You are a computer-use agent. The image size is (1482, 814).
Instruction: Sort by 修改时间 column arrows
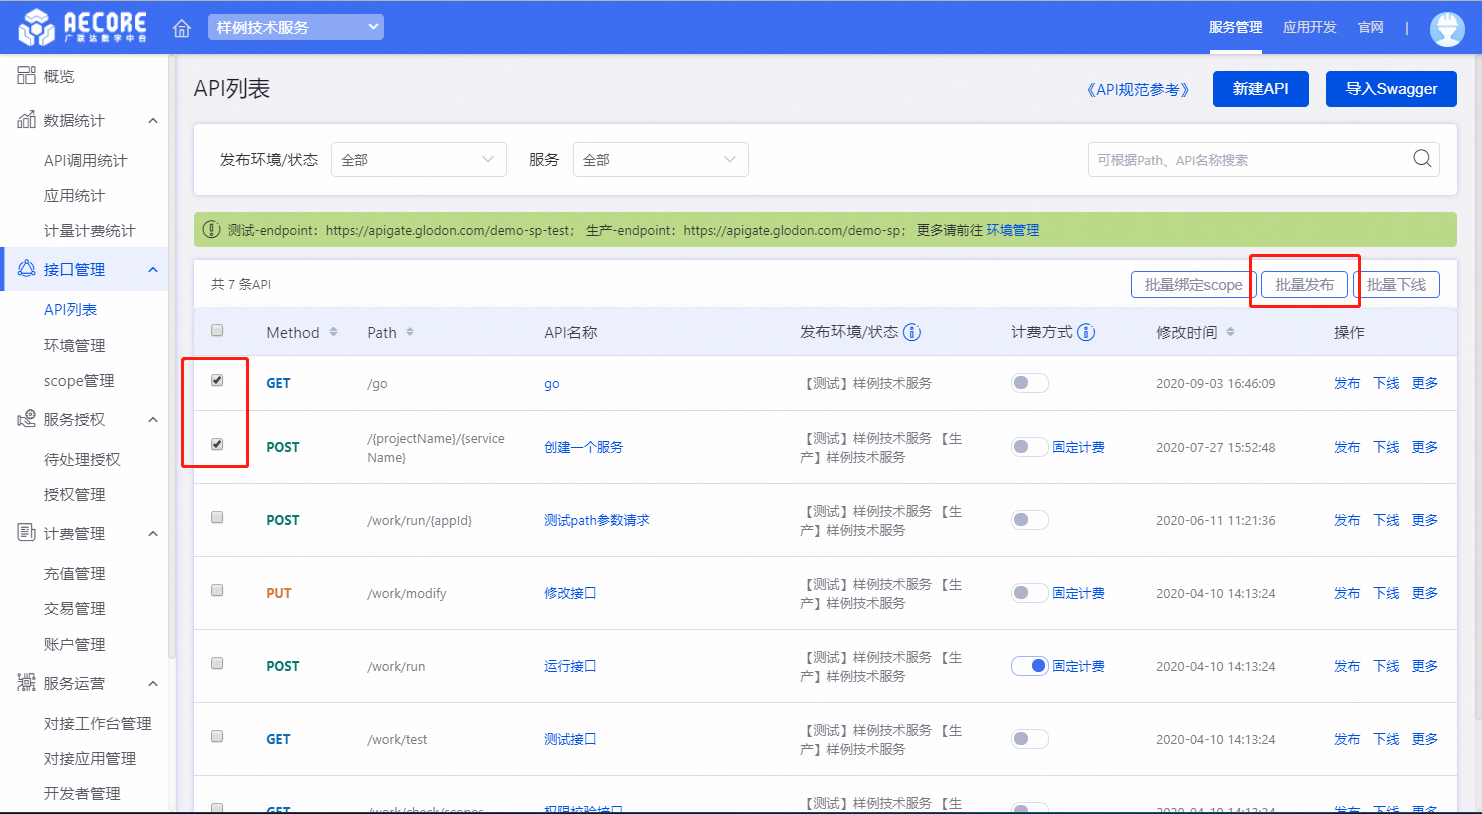point(1230,332)
